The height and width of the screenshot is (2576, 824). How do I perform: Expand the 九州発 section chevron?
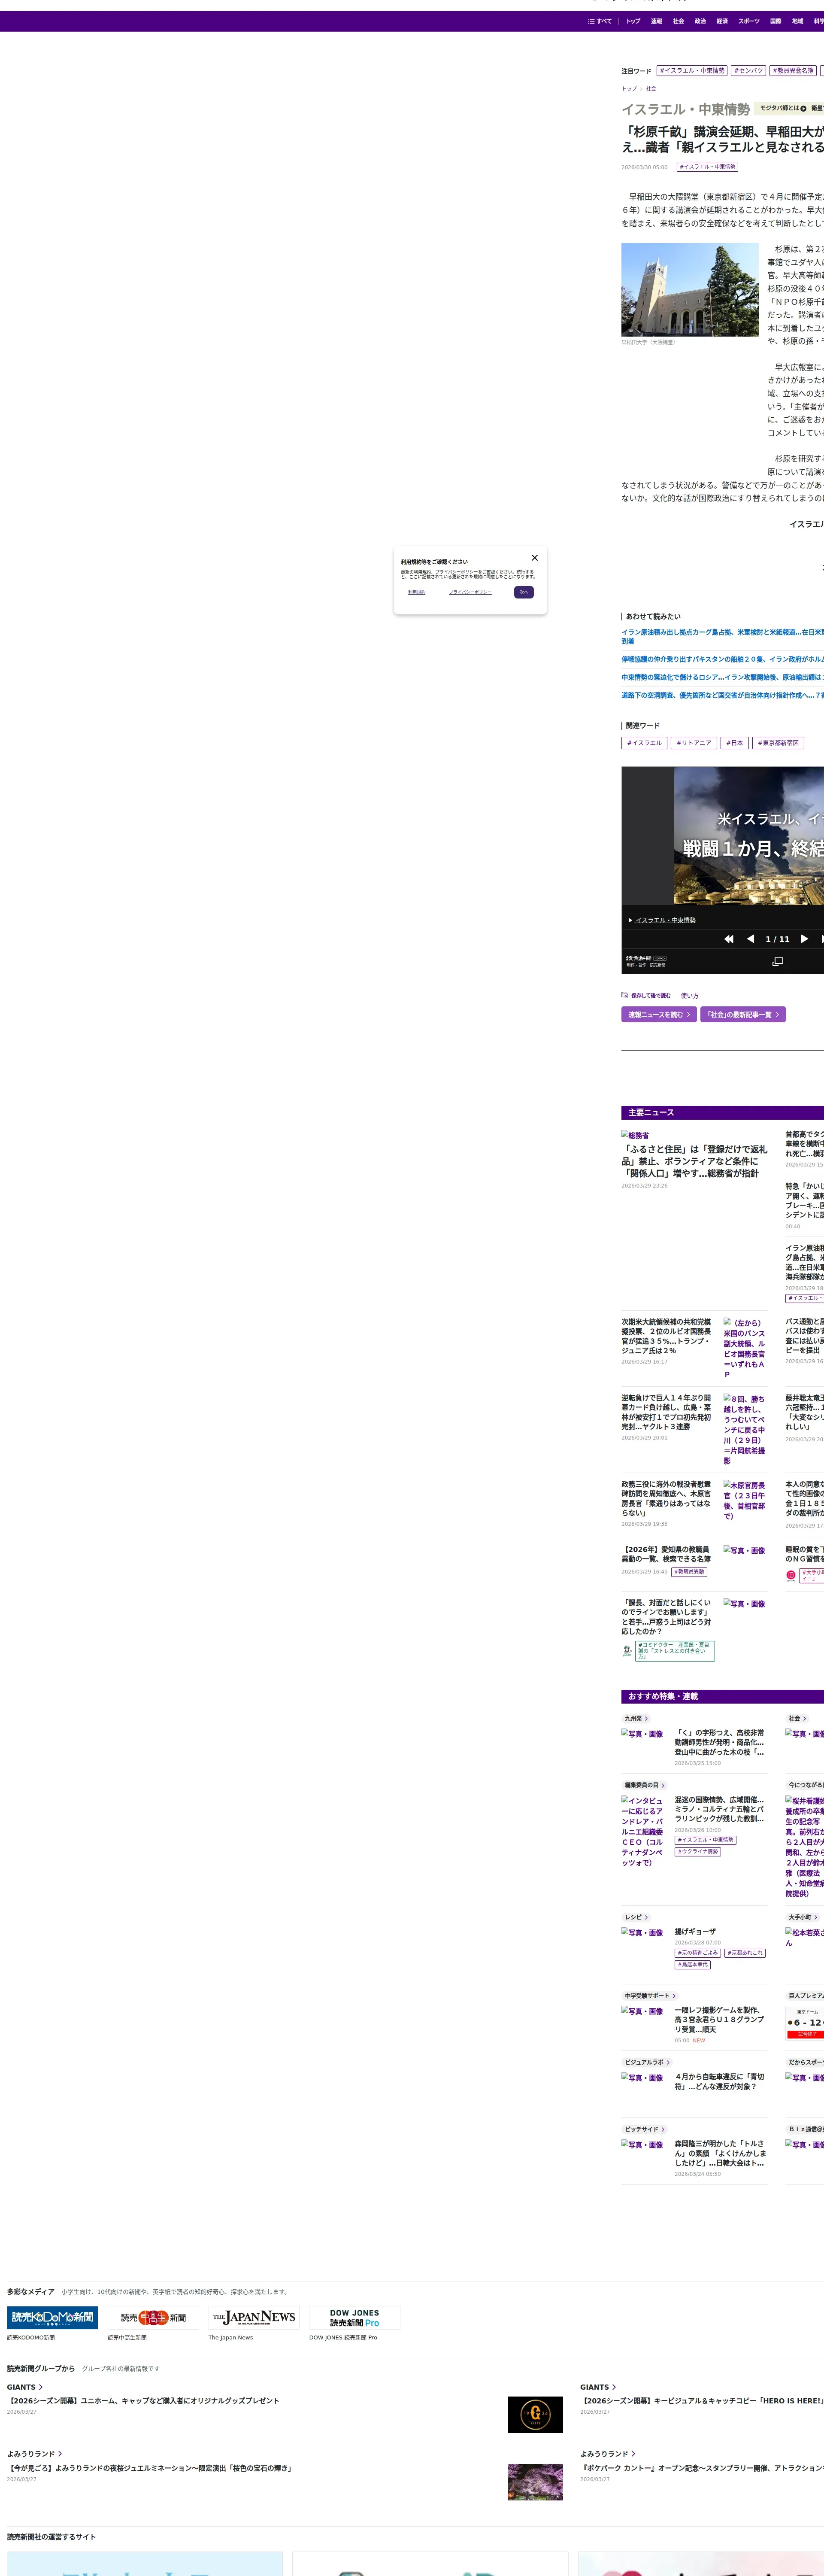pyautogui.click(x=646, y=1718)
